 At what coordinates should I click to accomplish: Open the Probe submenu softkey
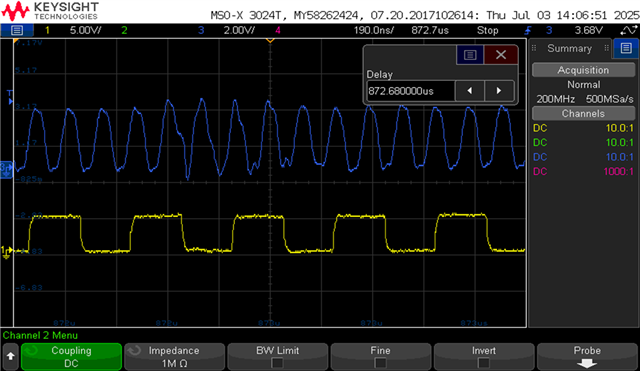click(587, 357)
